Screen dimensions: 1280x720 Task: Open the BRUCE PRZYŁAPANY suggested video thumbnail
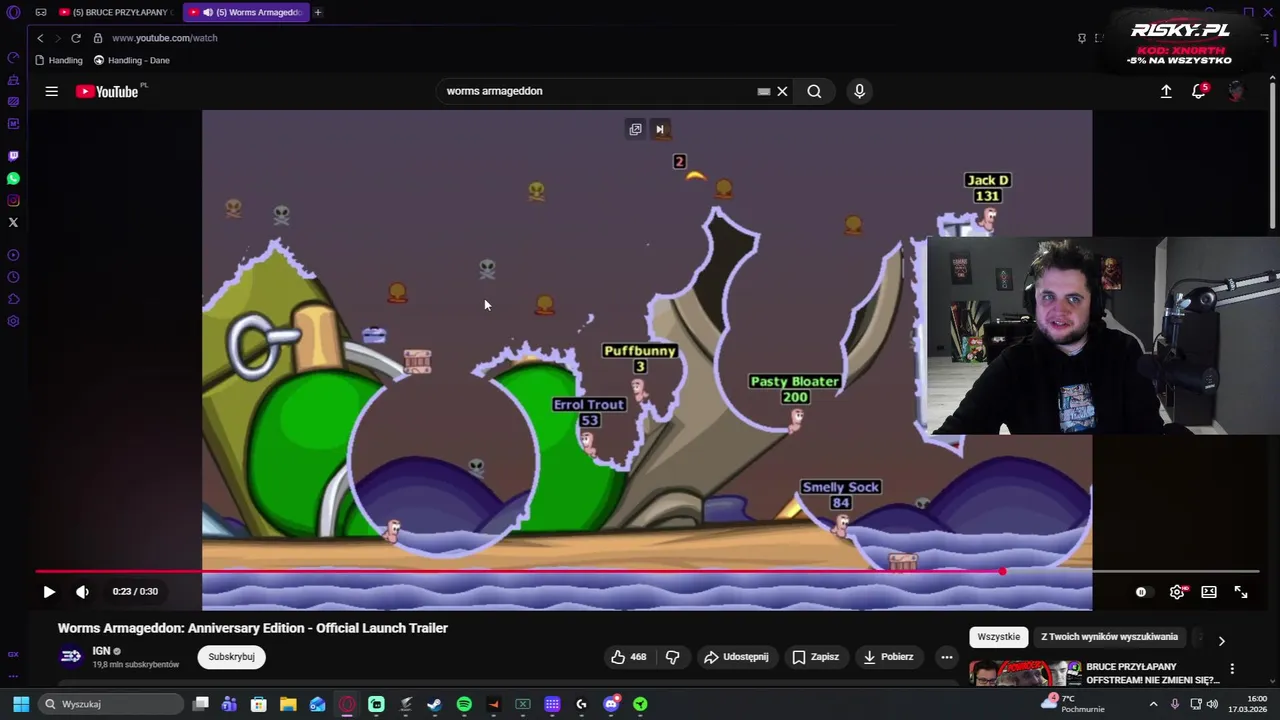pos(1024,675)
